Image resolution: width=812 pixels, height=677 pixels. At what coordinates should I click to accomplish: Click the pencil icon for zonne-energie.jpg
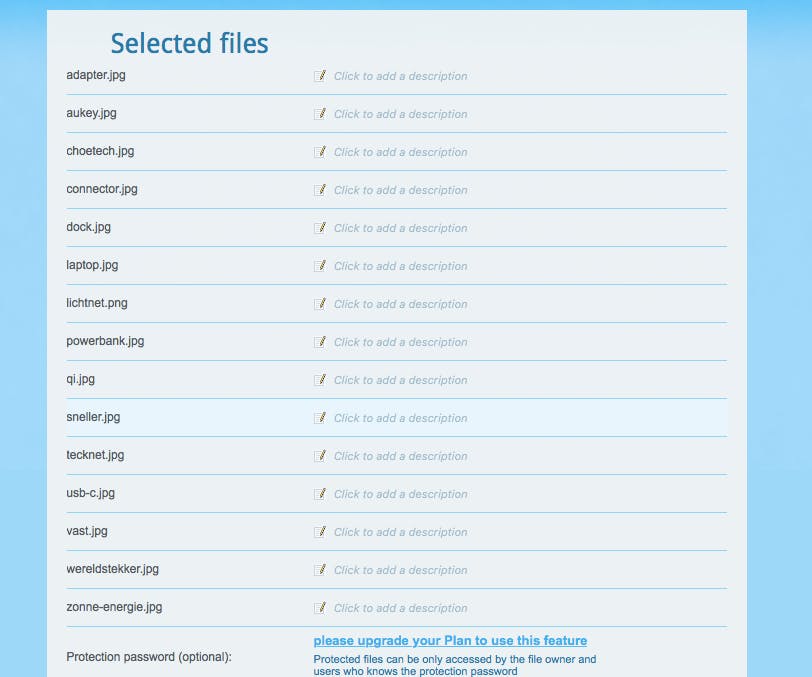click(x=320, y=607)
